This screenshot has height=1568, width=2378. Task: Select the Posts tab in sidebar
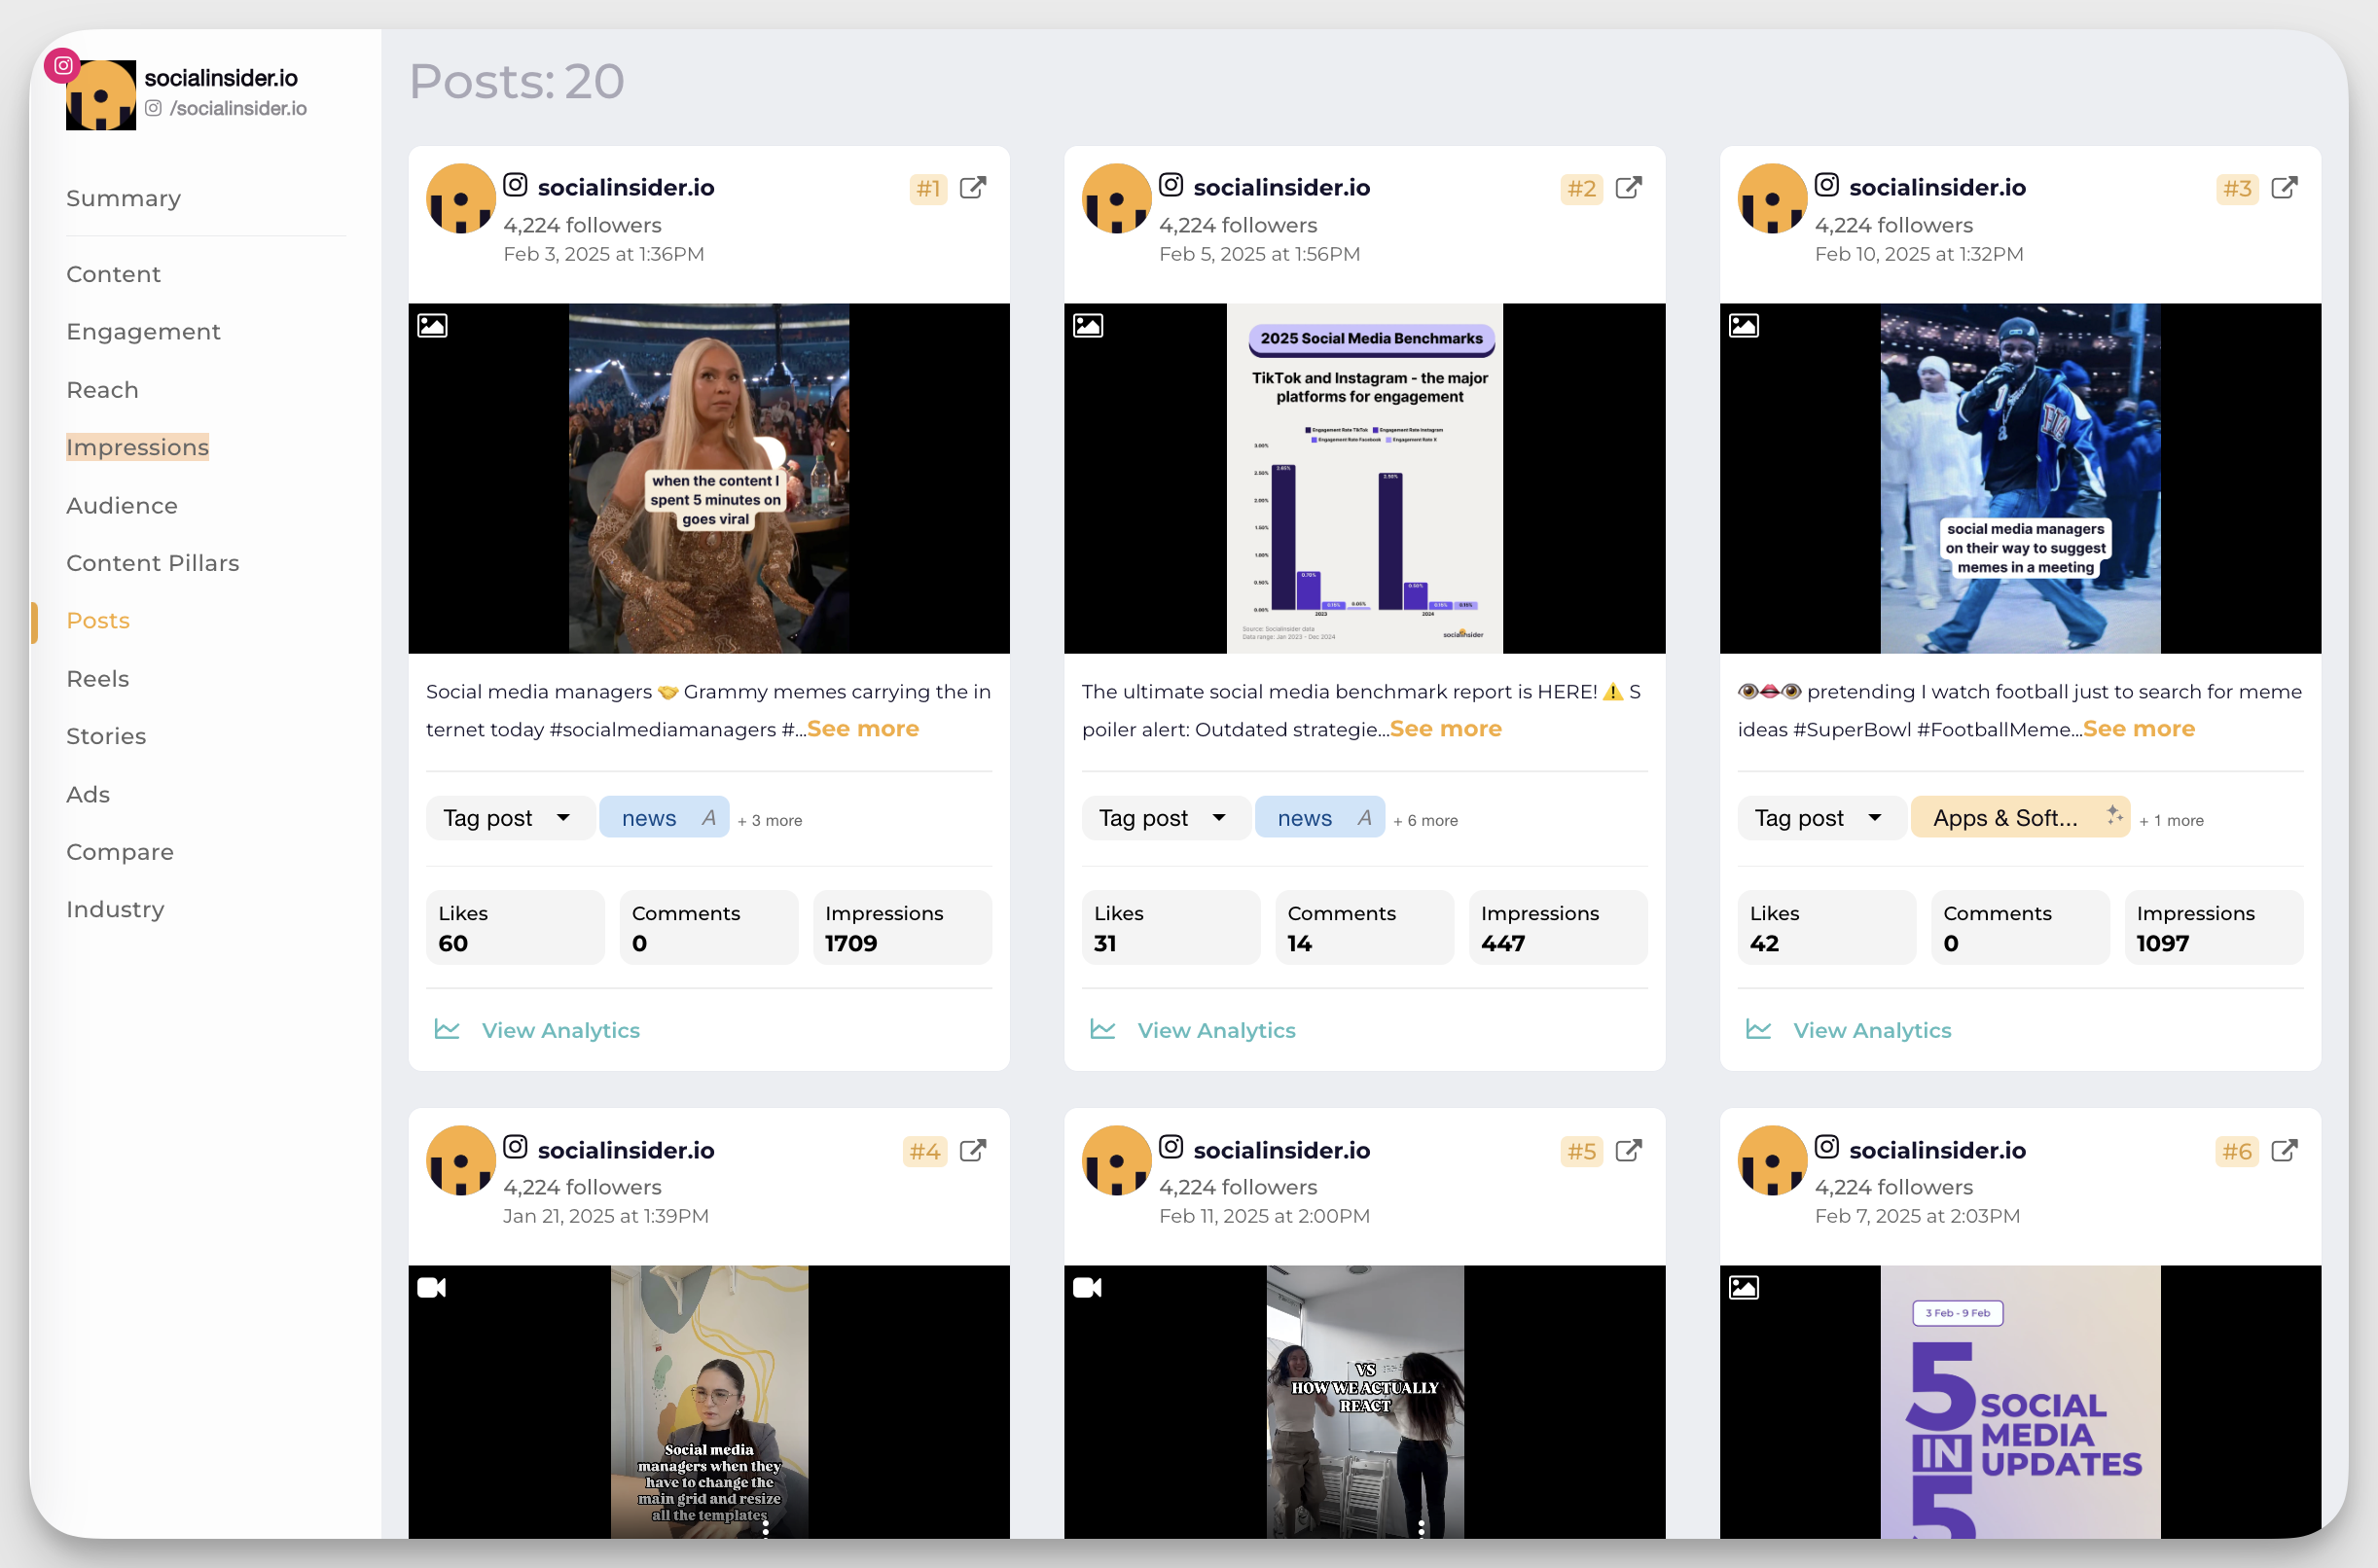96,620
